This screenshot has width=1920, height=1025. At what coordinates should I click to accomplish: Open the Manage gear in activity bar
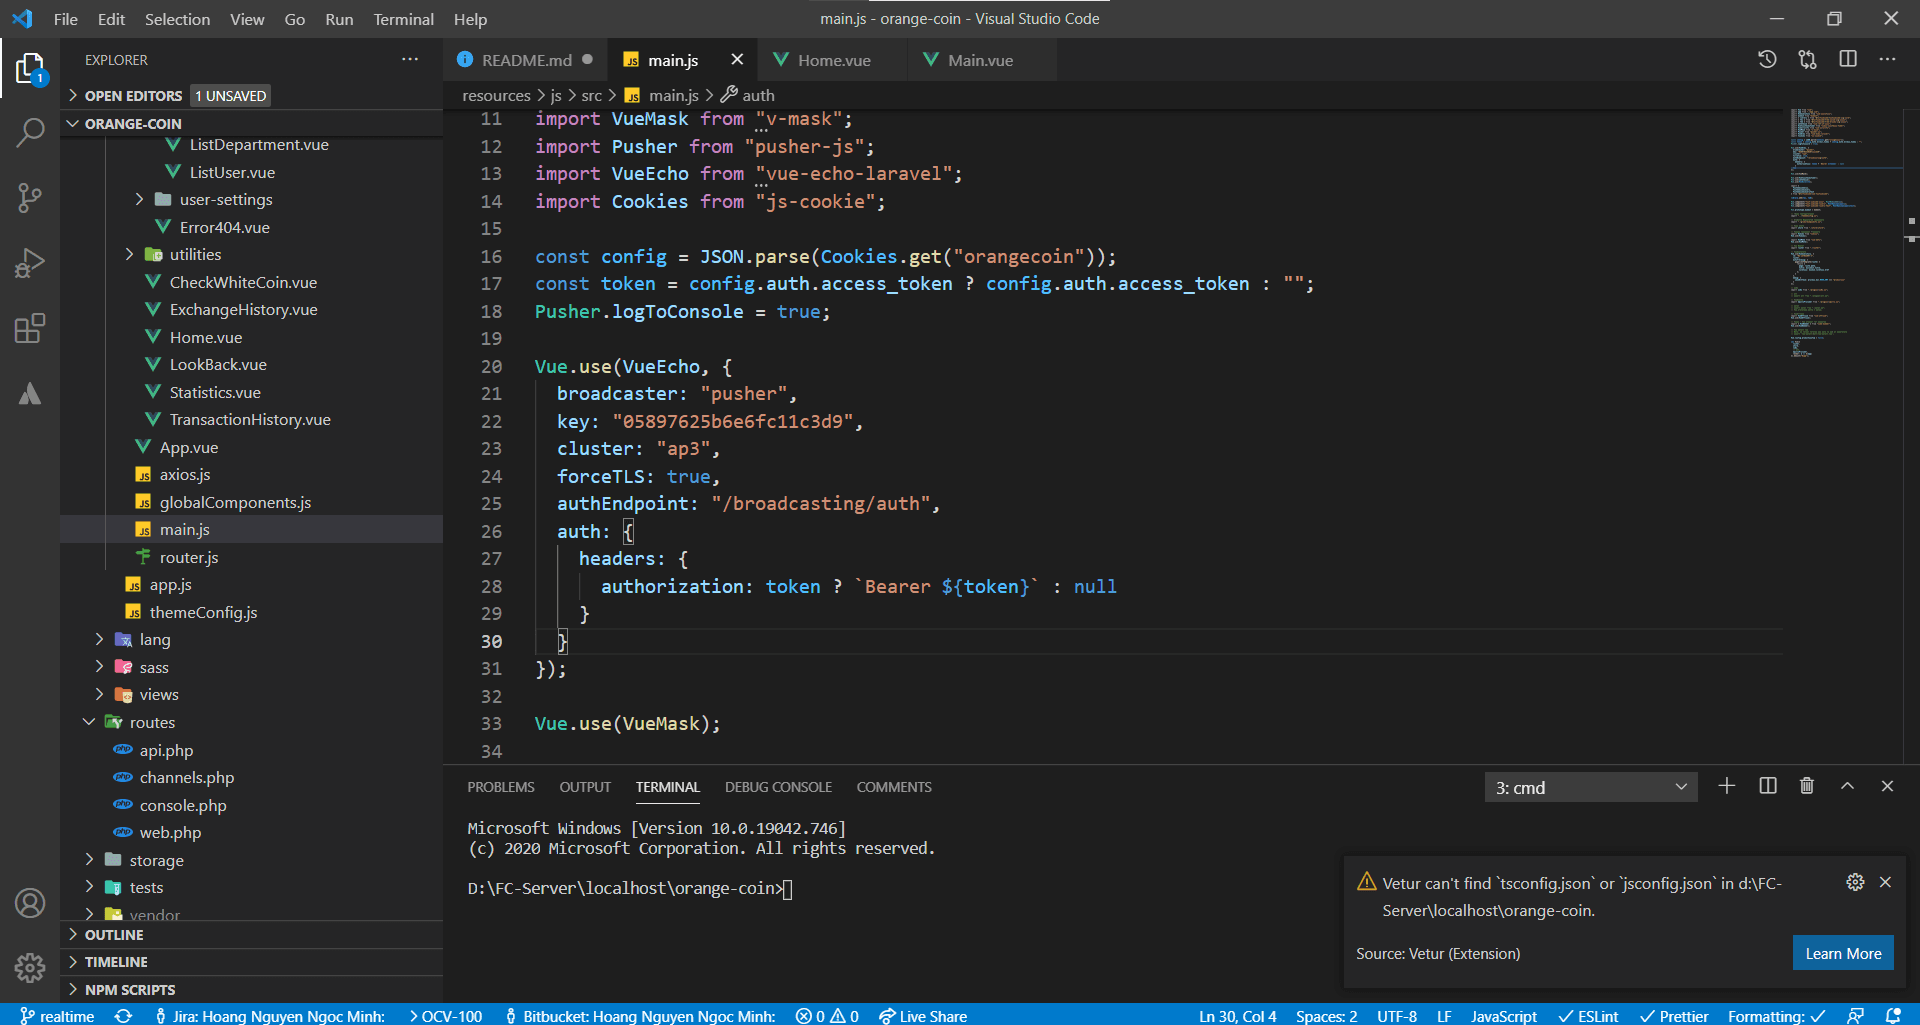point(30,967)
